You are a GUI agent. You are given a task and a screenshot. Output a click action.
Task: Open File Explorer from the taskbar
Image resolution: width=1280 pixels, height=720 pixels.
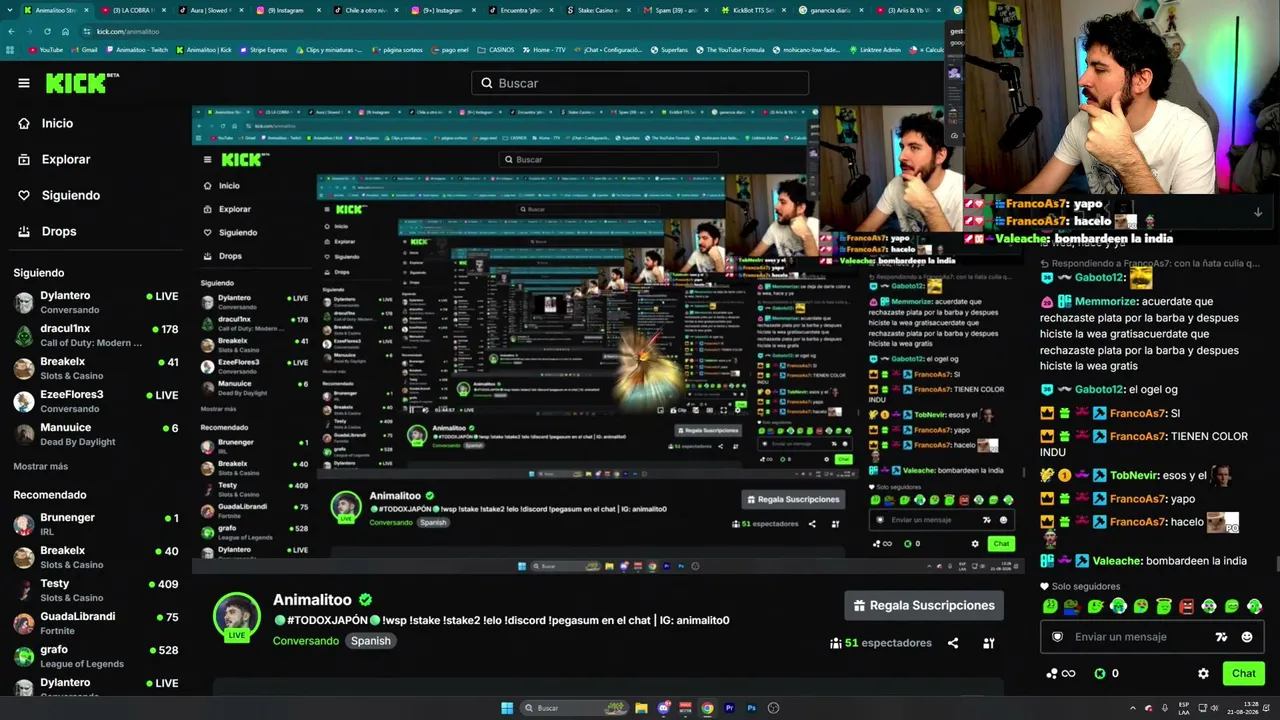coord(641,708)
